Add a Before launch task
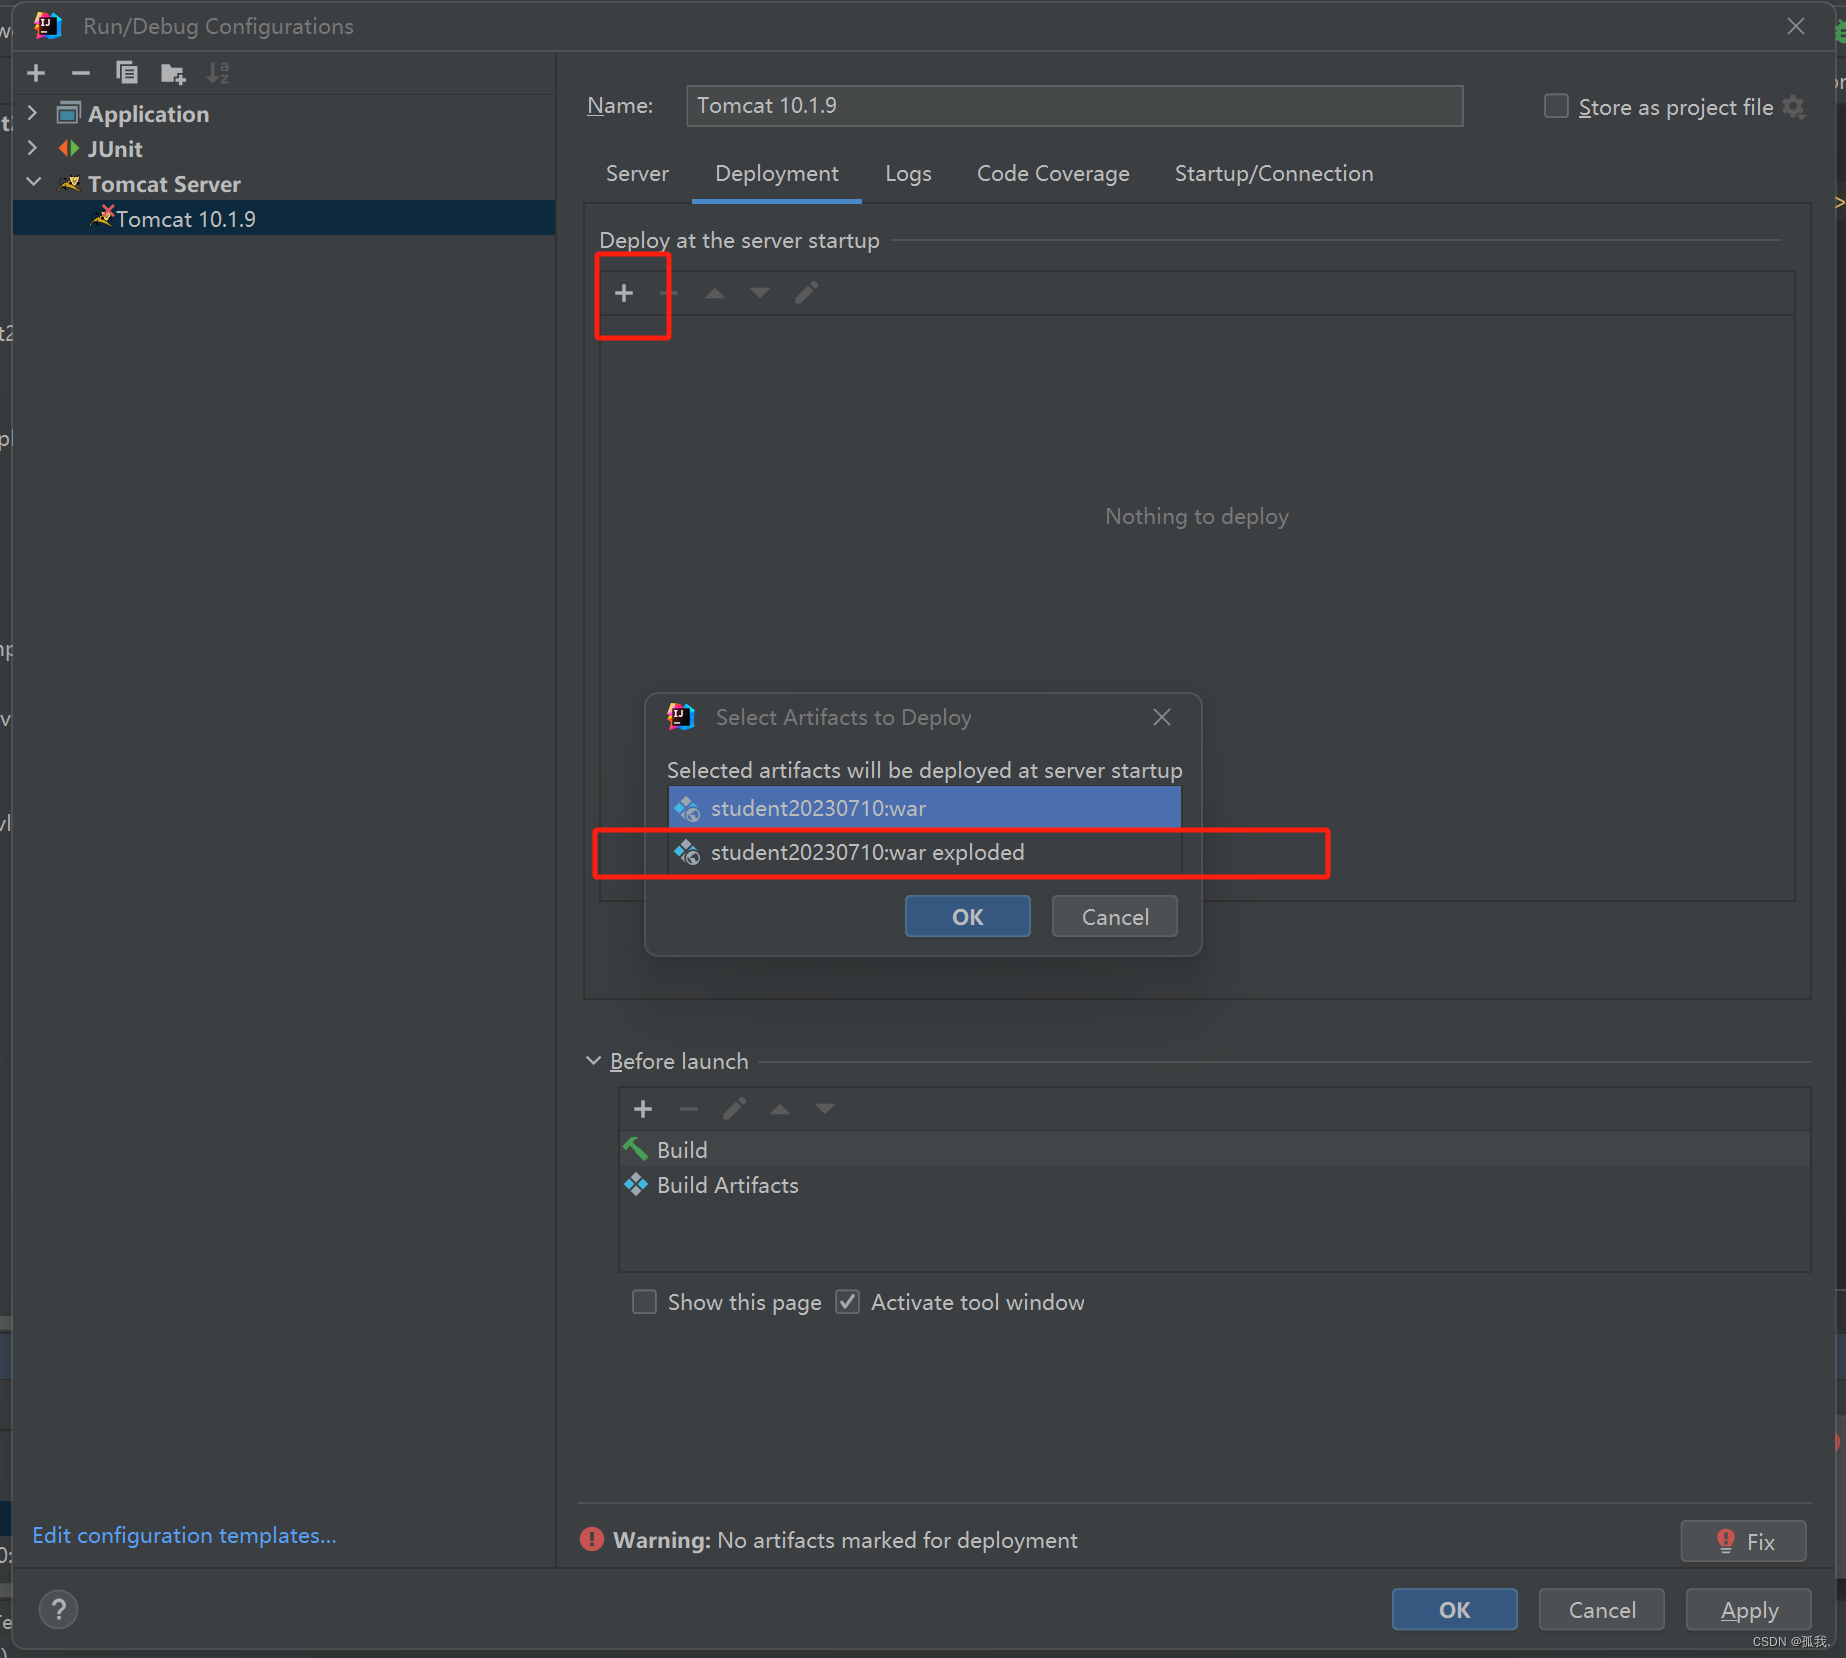 coord(643,1109)
